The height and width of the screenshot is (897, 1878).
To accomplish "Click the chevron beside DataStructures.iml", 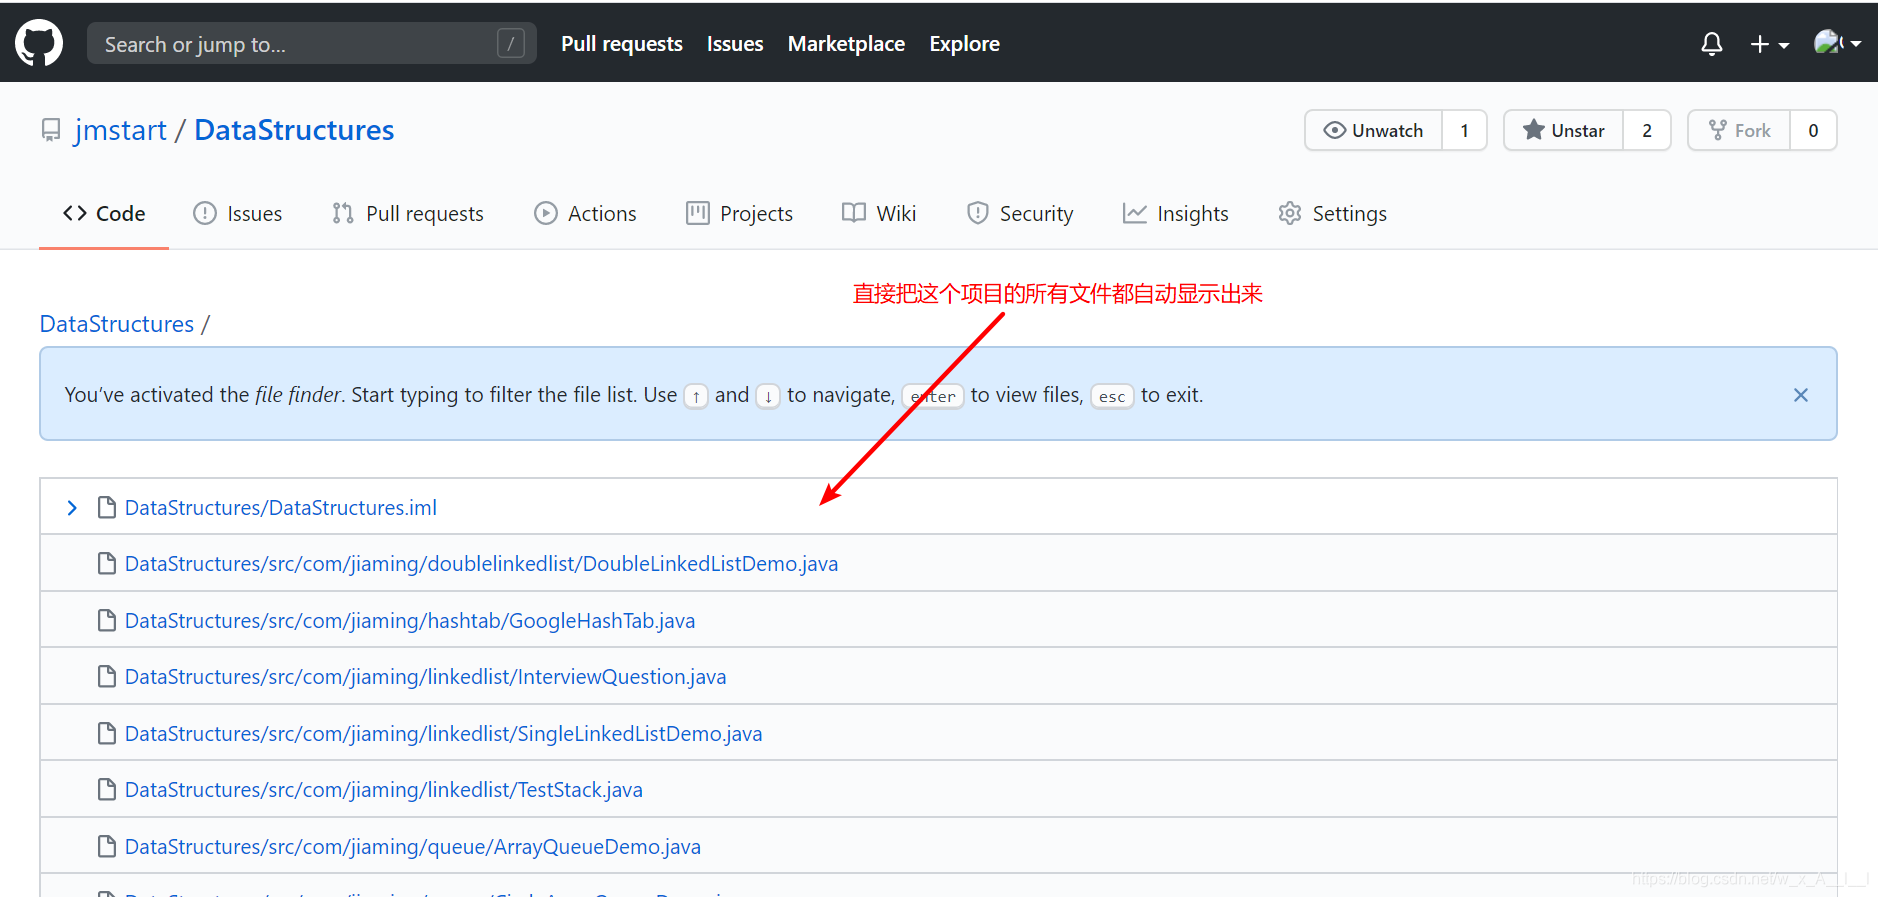I will click(72, 508).
